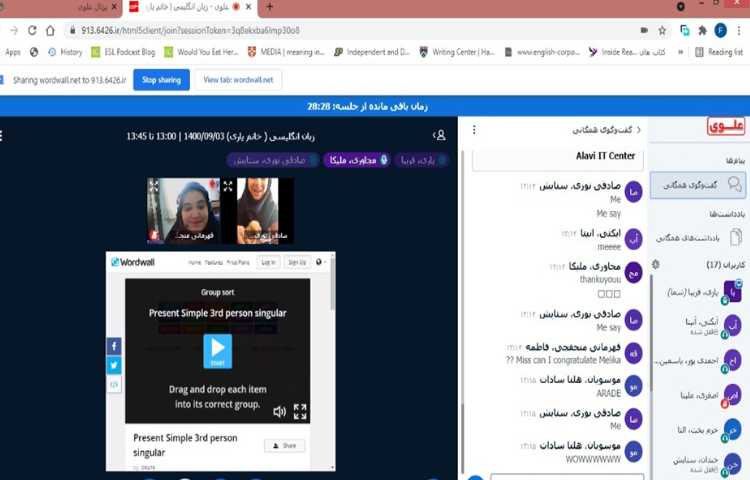The image size is (750, 480).
Task: Click the Wordwall logo
Action: pos(133,262)
